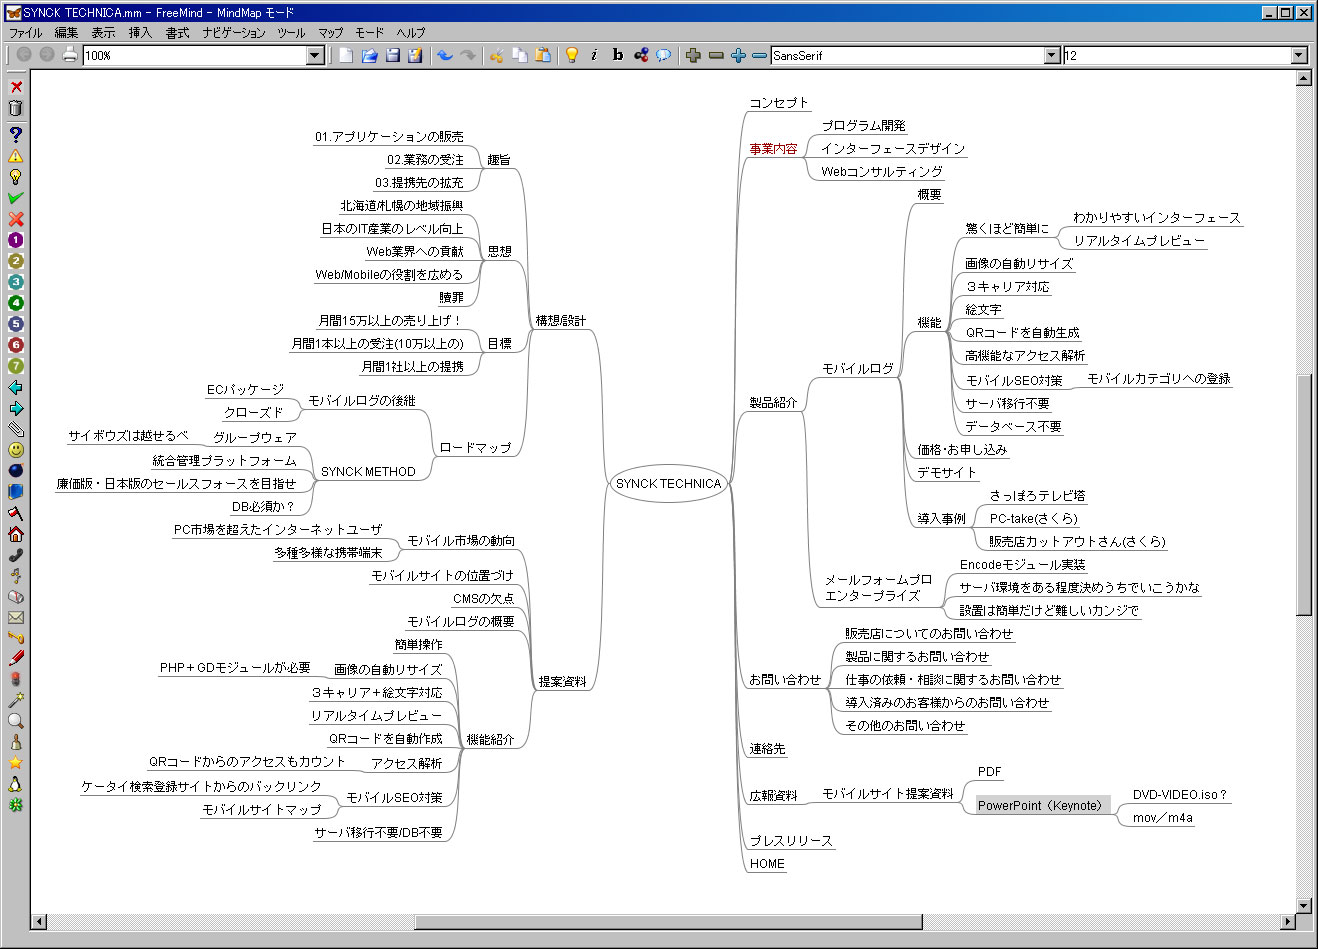Click the trash can remove-all-icons button
This screenshot has width=1318, height=949.
(16, 108)
